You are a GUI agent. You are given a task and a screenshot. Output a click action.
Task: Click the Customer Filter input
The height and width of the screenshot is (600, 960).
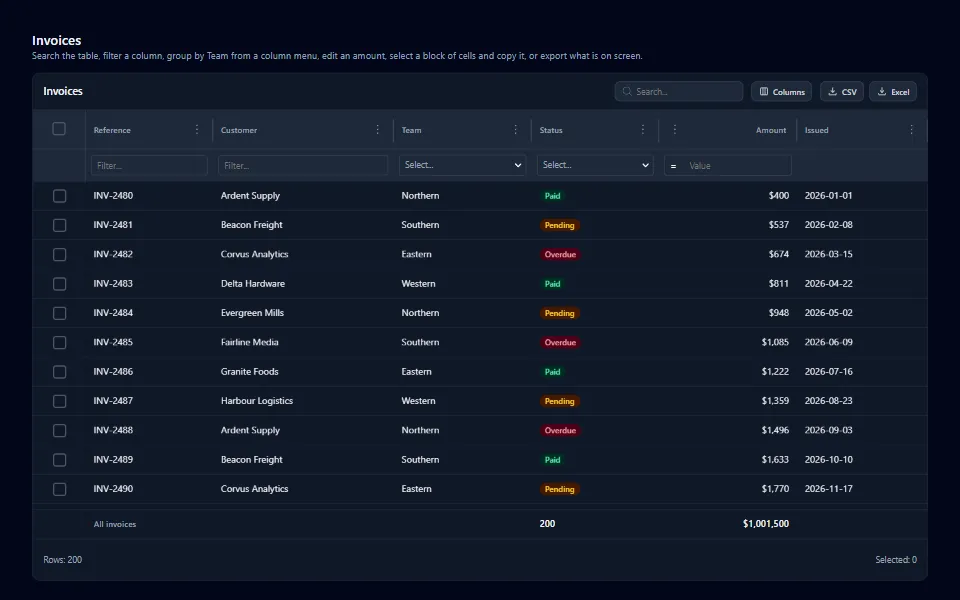click(302, 165)
